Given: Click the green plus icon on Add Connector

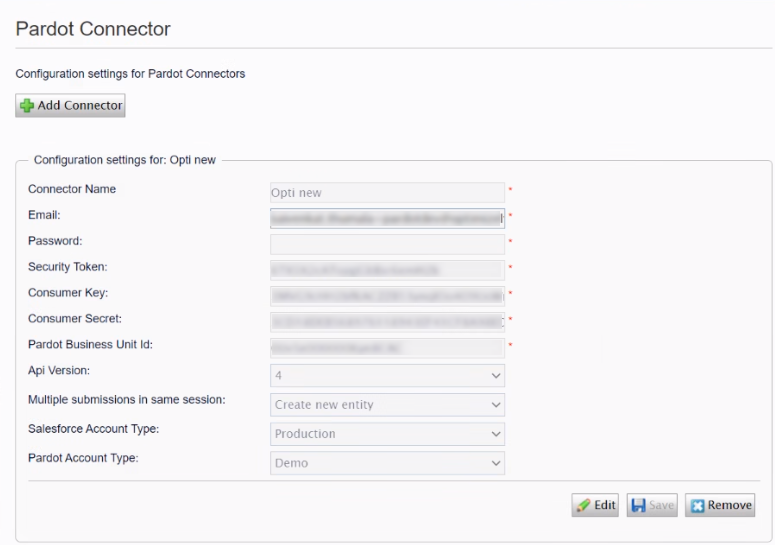Looking at the screenshot, I should tap(27, 105).
